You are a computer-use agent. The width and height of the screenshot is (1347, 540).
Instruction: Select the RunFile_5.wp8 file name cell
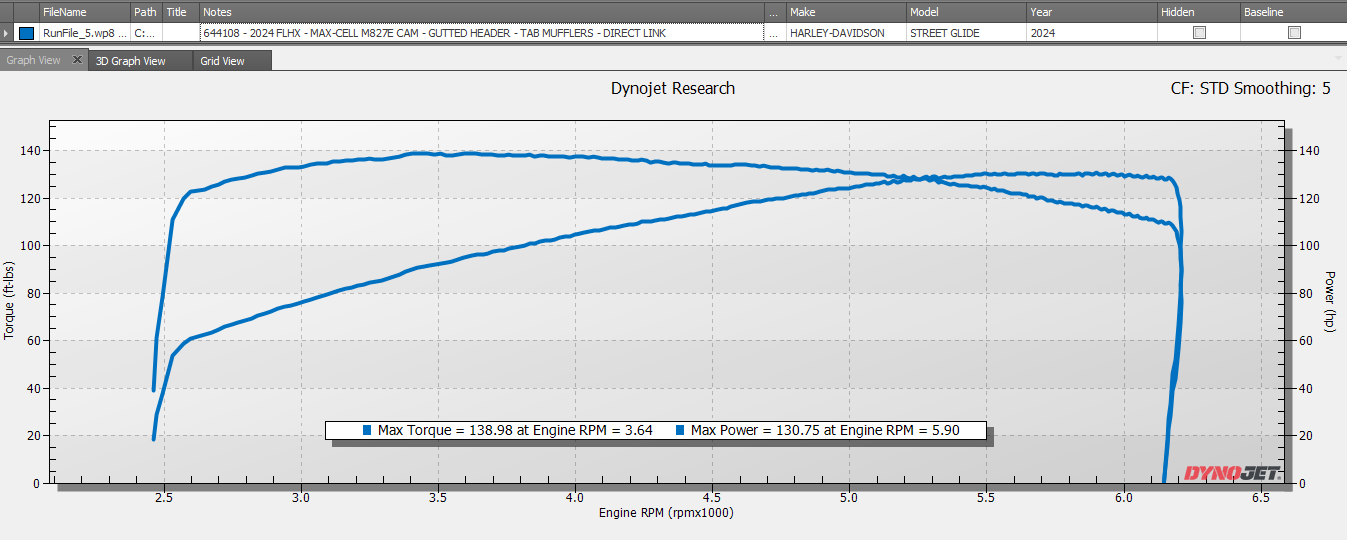85,33
